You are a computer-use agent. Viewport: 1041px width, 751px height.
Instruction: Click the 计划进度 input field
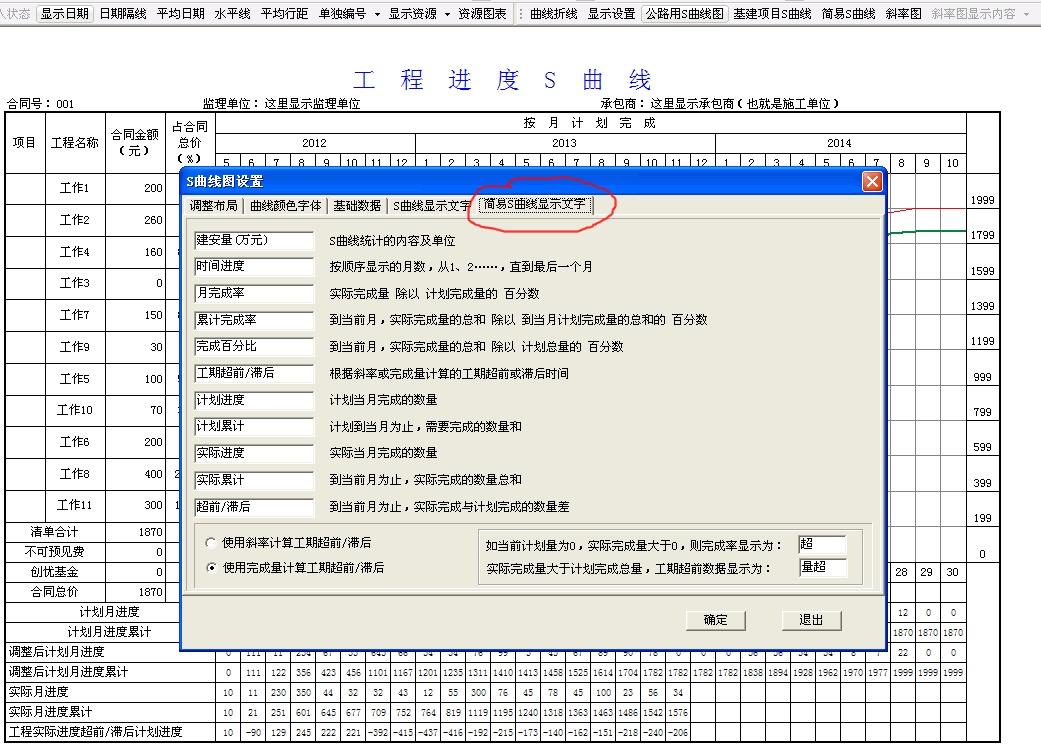pos(254,400)
